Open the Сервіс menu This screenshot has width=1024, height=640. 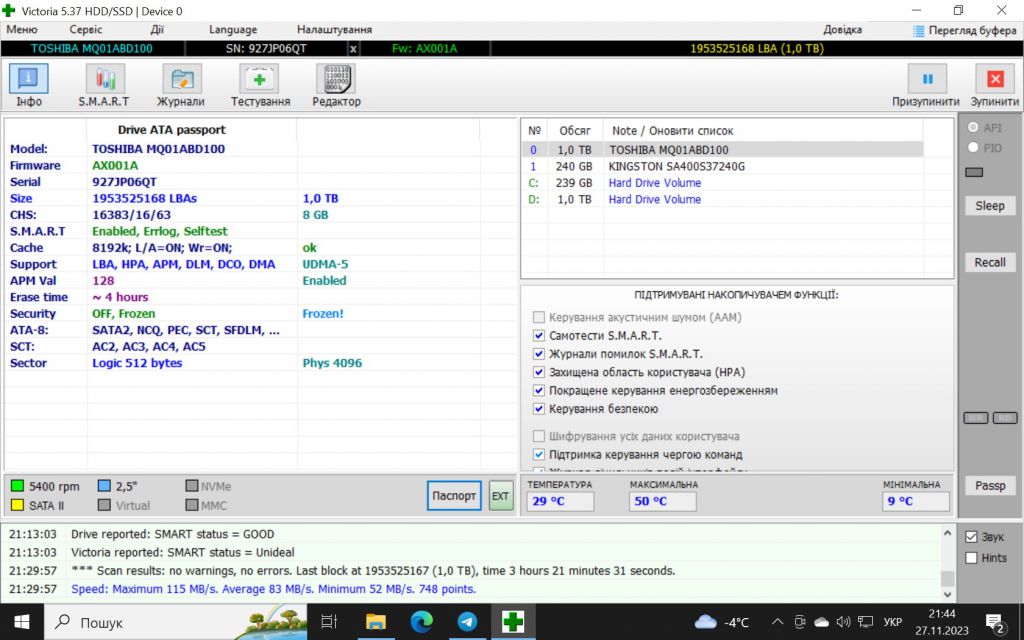pos(86,29)
